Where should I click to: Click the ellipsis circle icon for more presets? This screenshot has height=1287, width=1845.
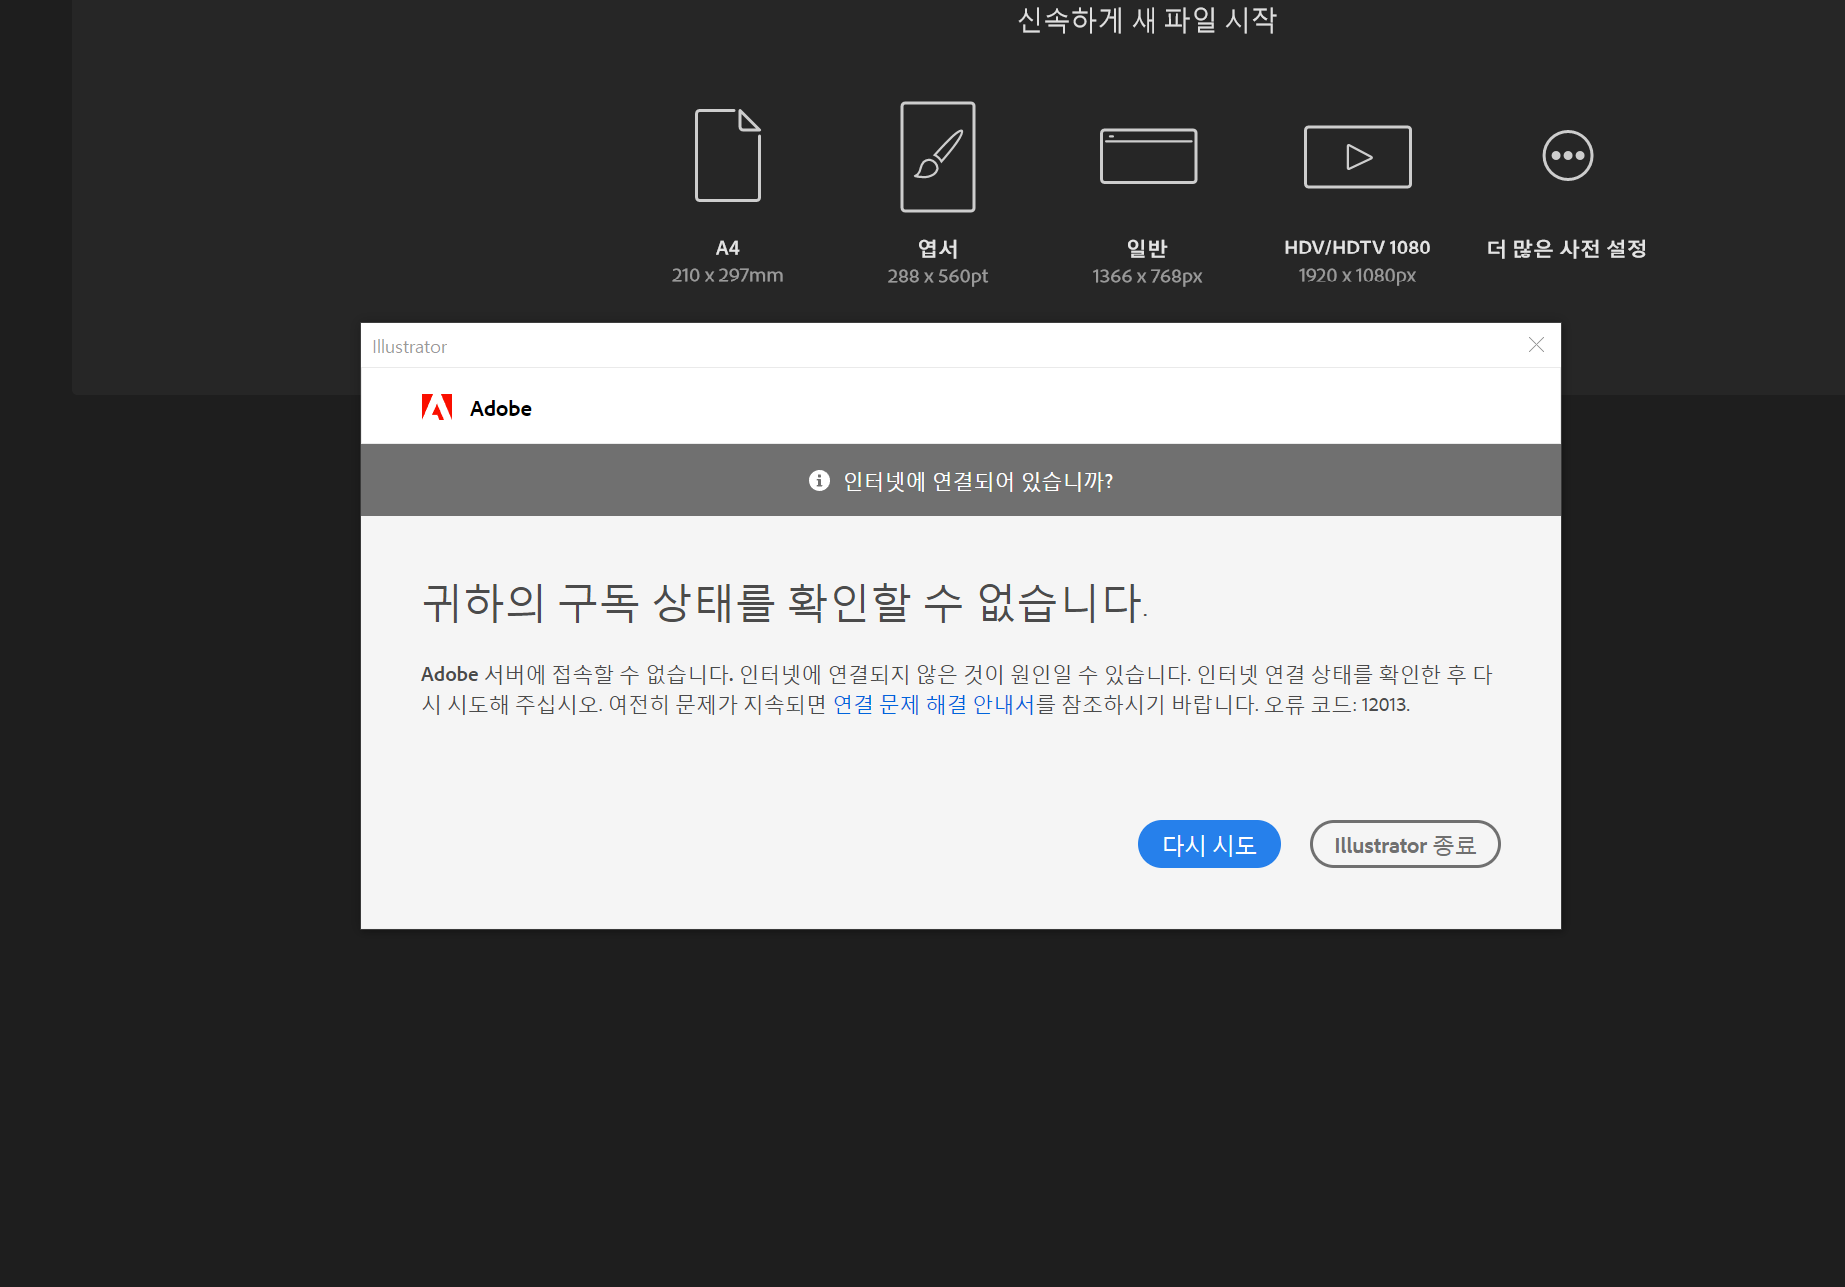1566,156
